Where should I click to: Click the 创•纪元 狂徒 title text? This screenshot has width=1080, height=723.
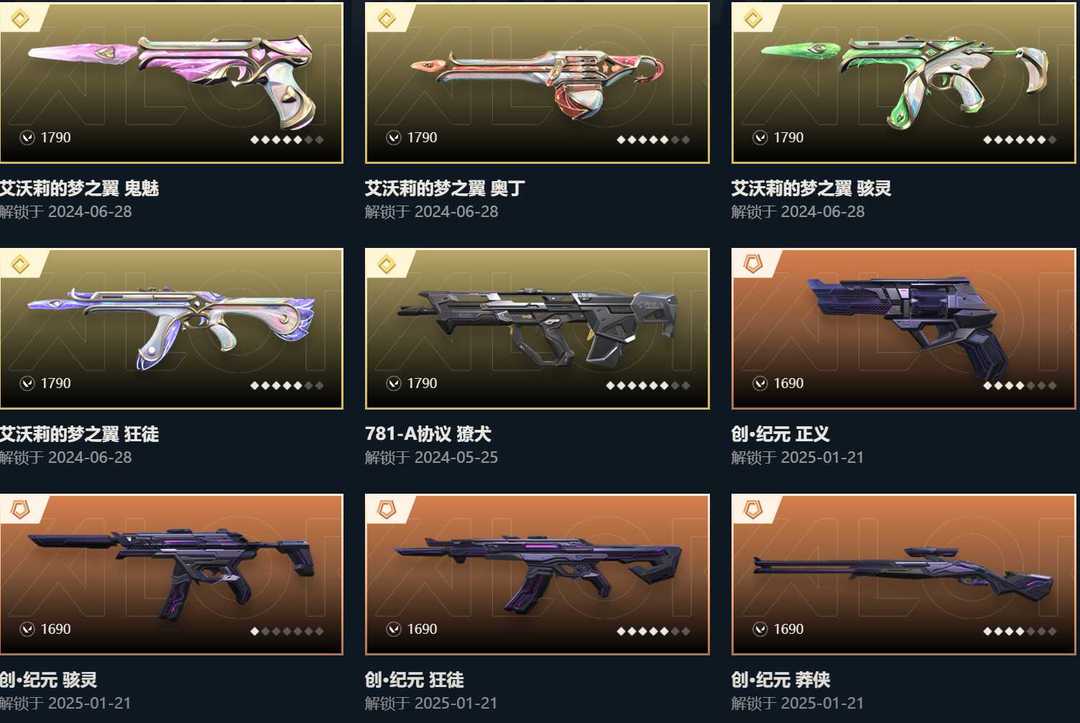pos(414,680)
